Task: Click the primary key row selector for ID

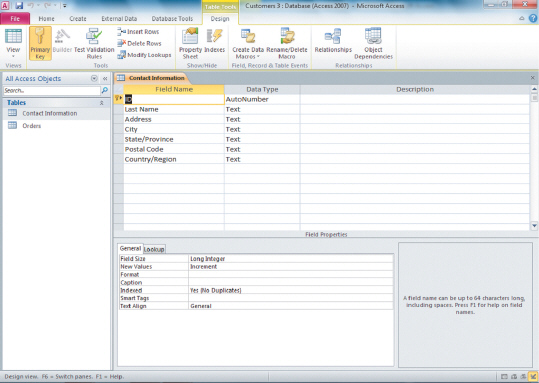Action: coord(119,99)
